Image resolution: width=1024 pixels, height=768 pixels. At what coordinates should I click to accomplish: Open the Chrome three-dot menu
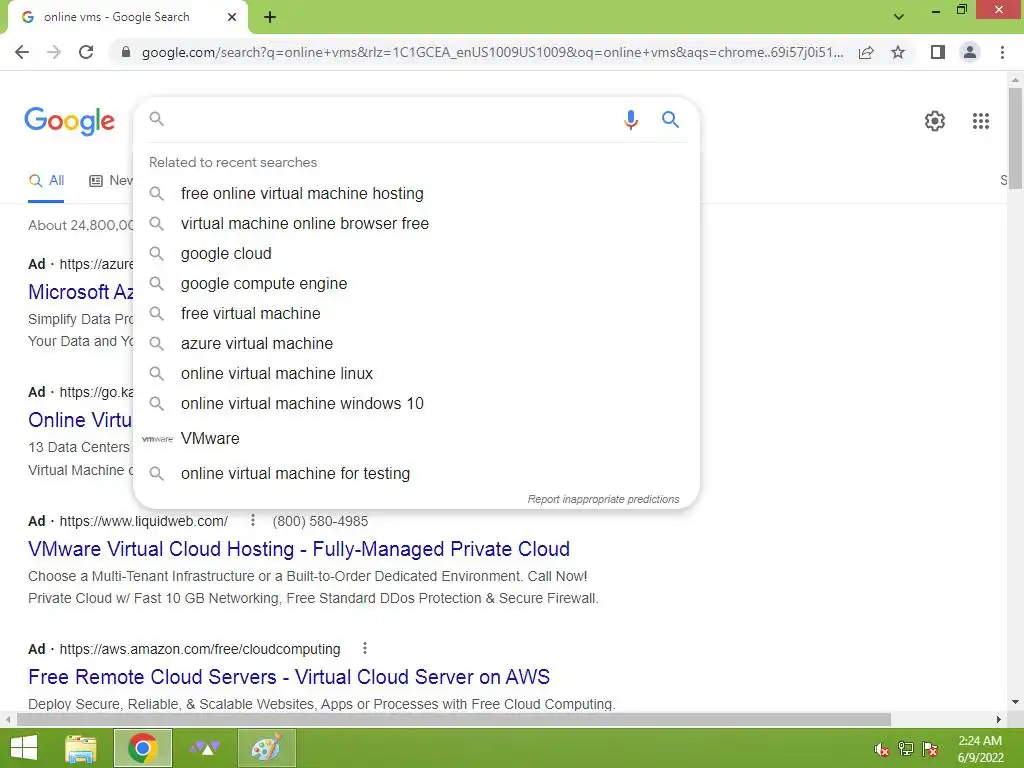(x=1002, y=52)
